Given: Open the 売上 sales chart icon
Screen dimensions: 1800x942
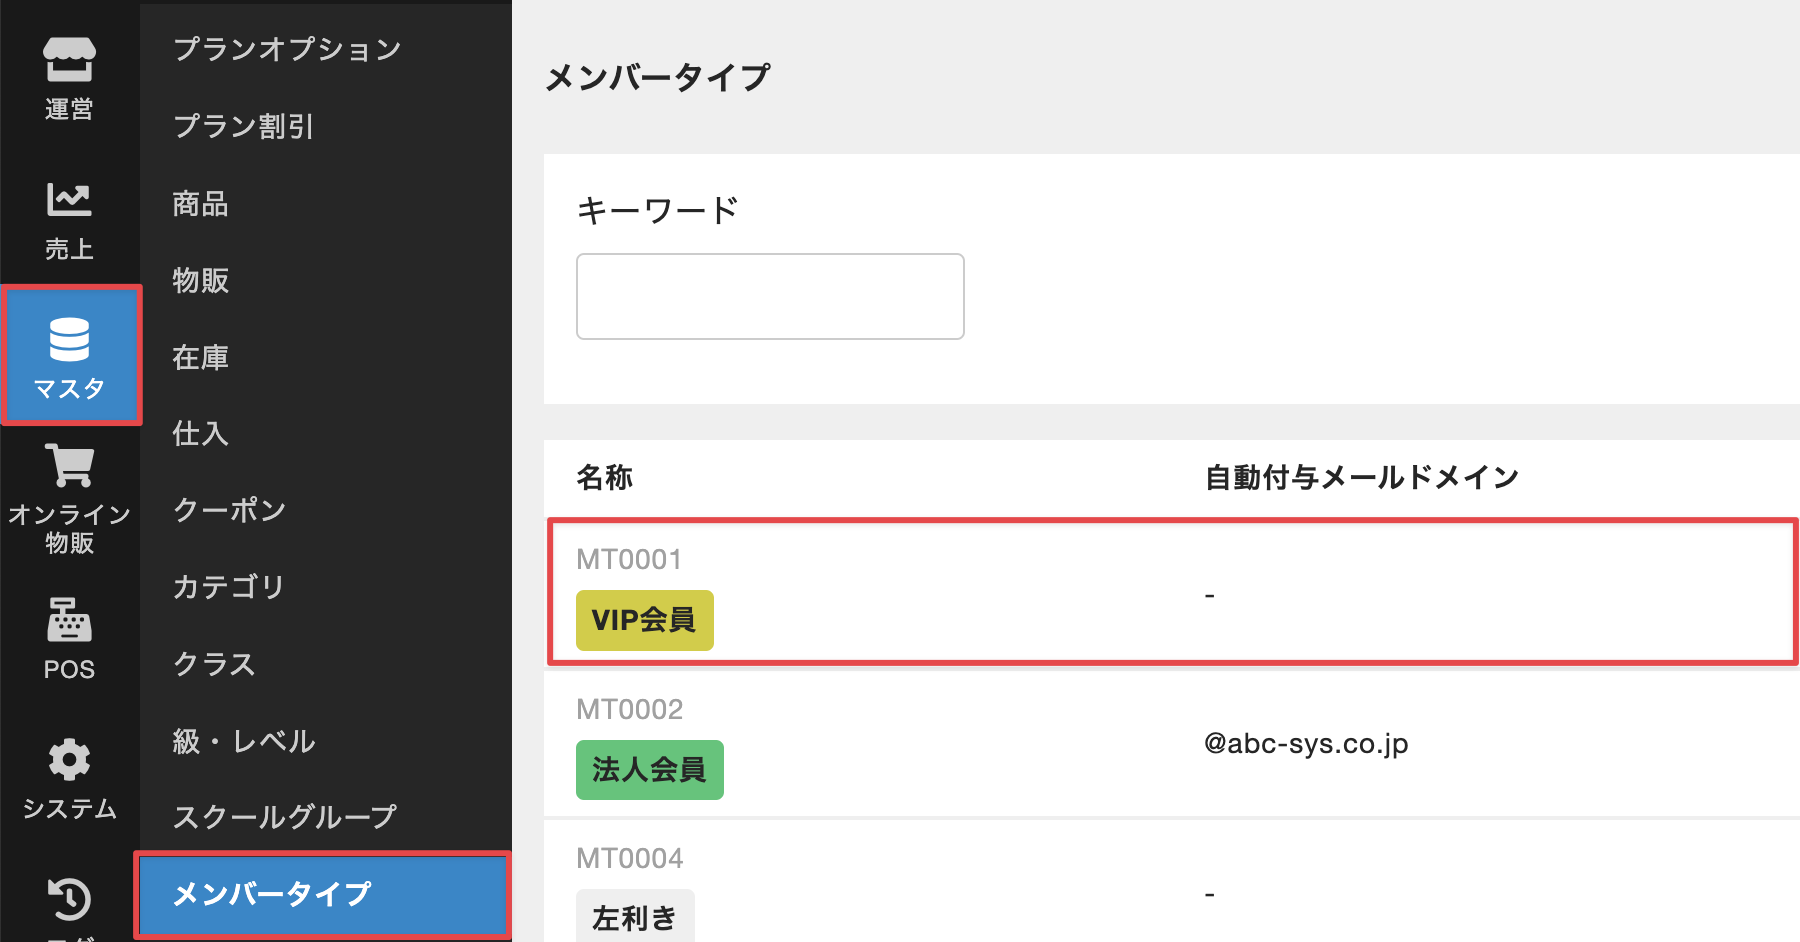Looking at the screenshot, I should tap(69, 200).
